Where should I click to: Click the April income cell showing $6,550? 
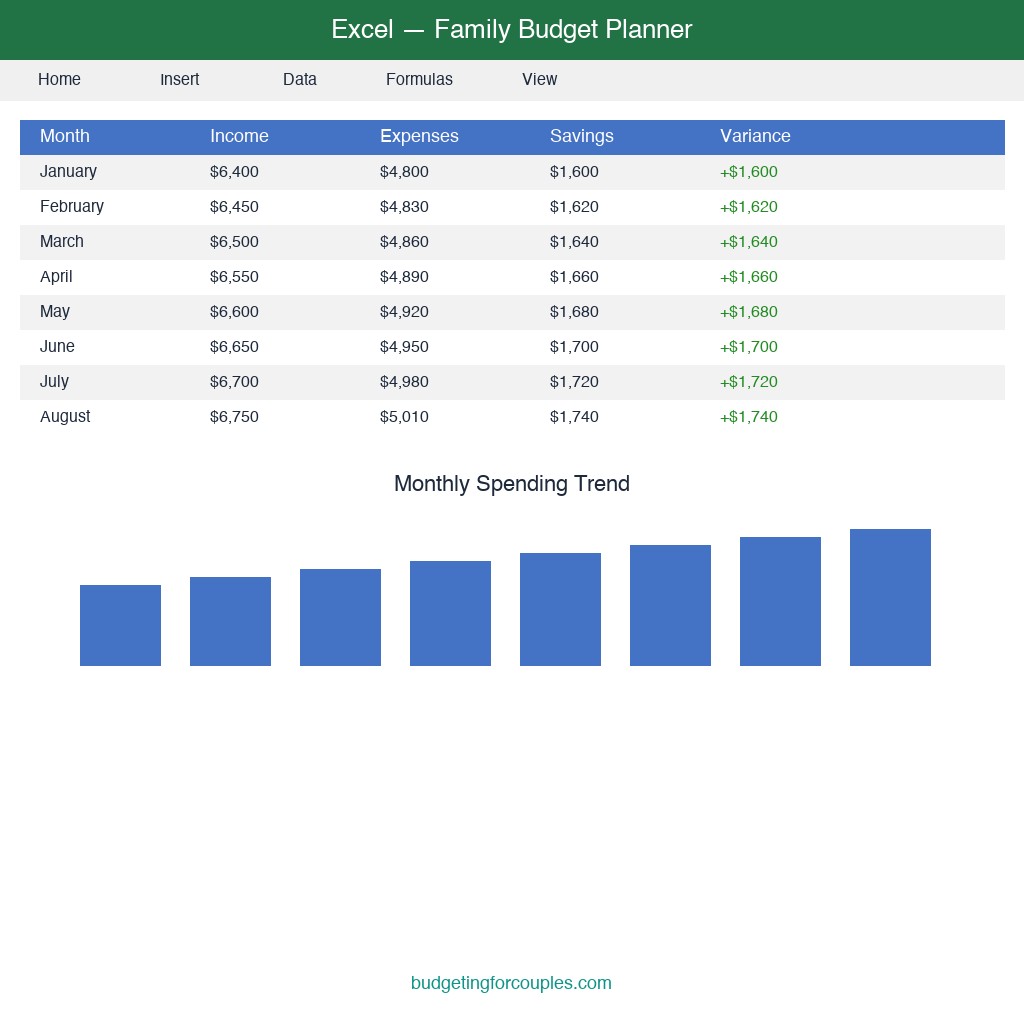click(234, 276)
